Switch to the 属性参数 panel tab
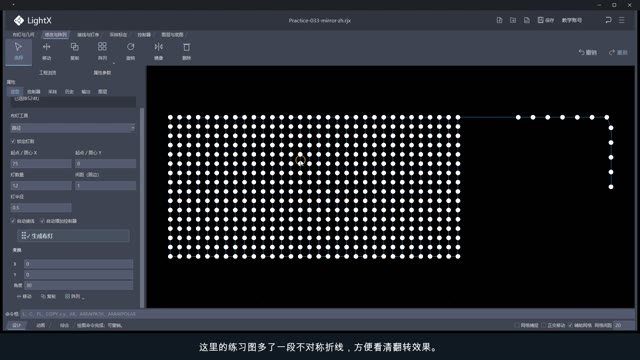Viewport: 640px width, 360px height. tap(102, 73)
